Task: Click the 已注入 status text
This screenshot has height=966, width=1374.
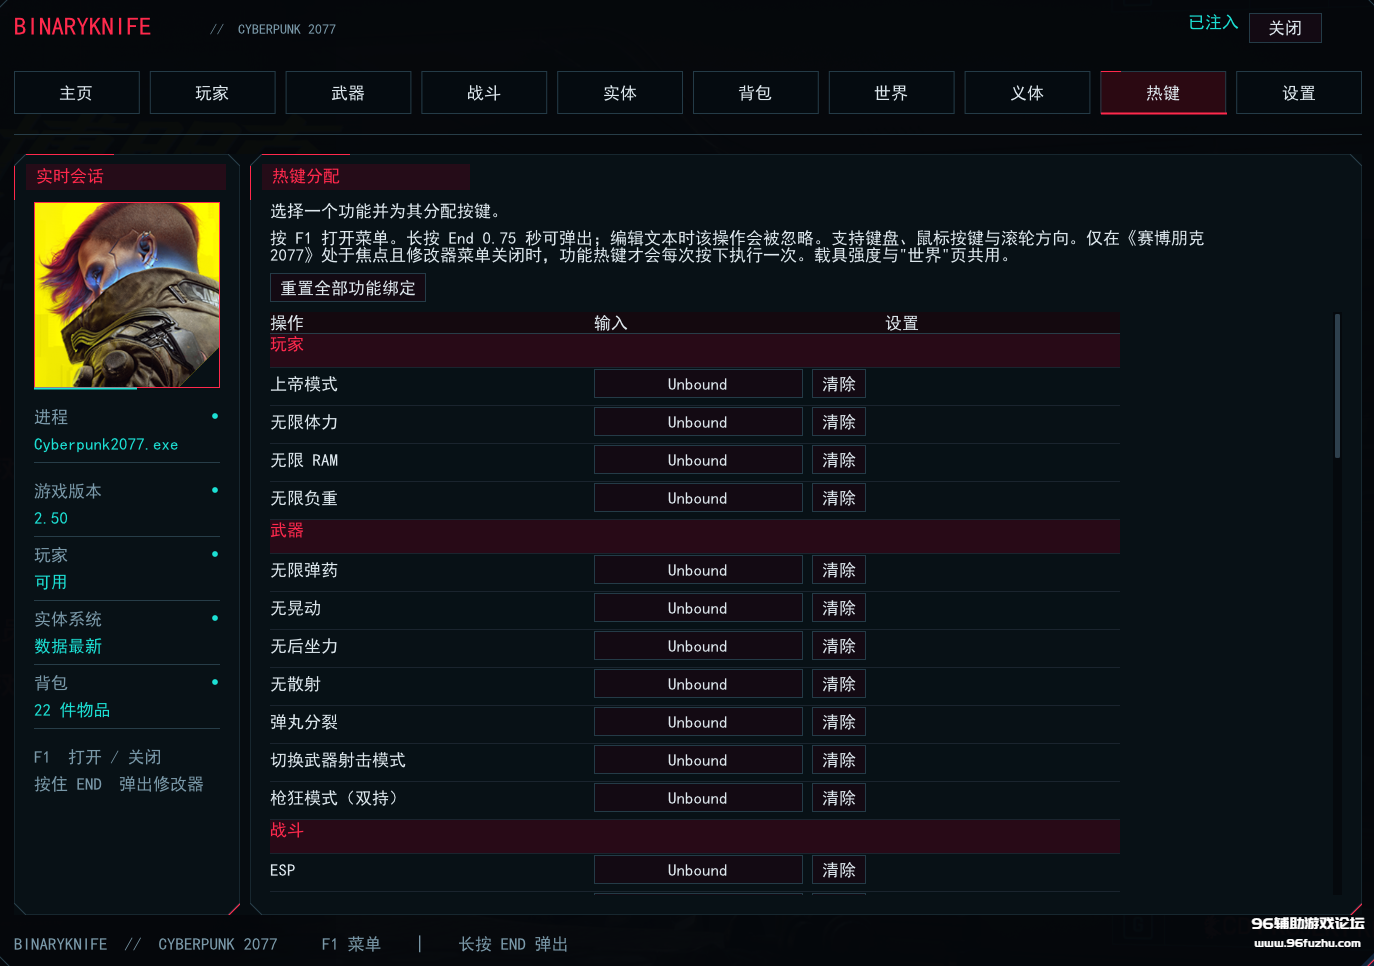Action: 1213,23
